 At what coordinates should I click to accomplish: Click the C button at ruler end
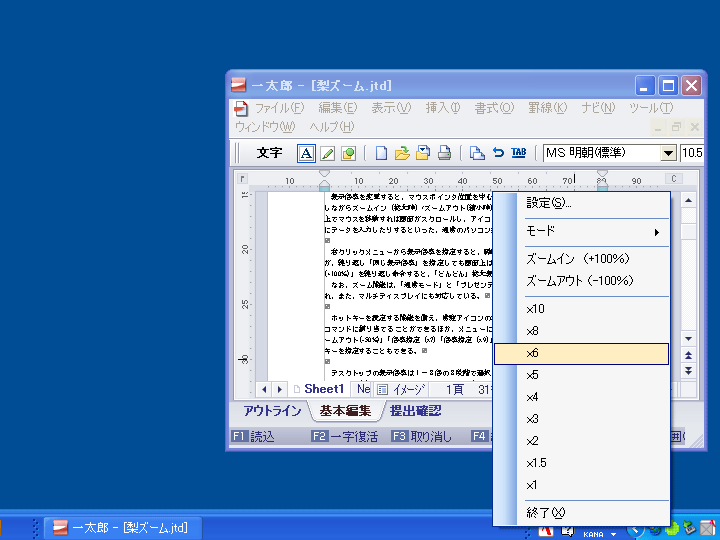tap(674, 179)
